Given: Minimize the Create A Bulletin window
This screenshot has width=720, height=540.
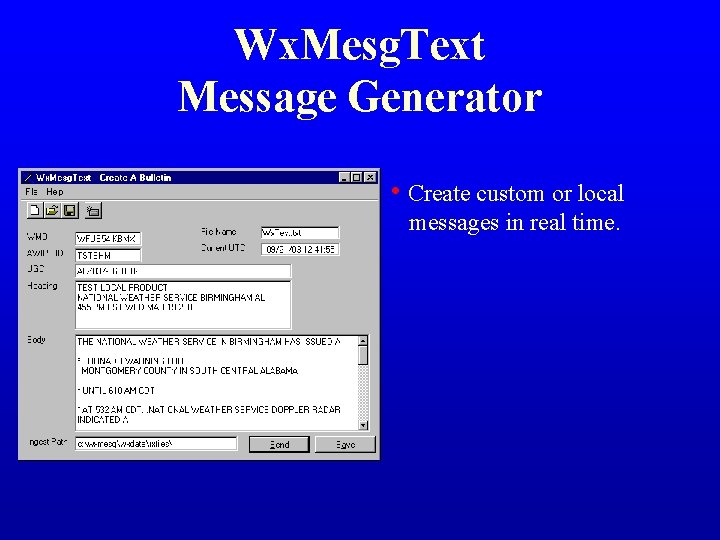Looking at the screenshot, I should coord(344,177).
